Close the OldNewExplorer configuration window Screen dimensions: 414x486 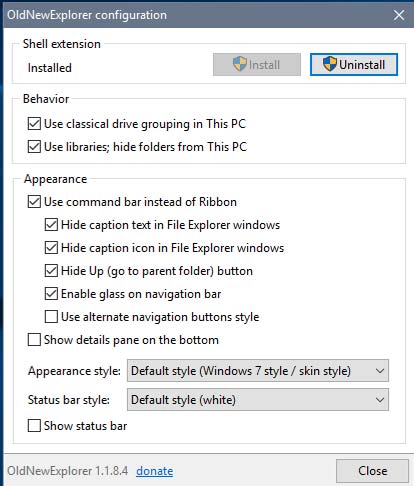pyautogui.click(x=399, y=15)
